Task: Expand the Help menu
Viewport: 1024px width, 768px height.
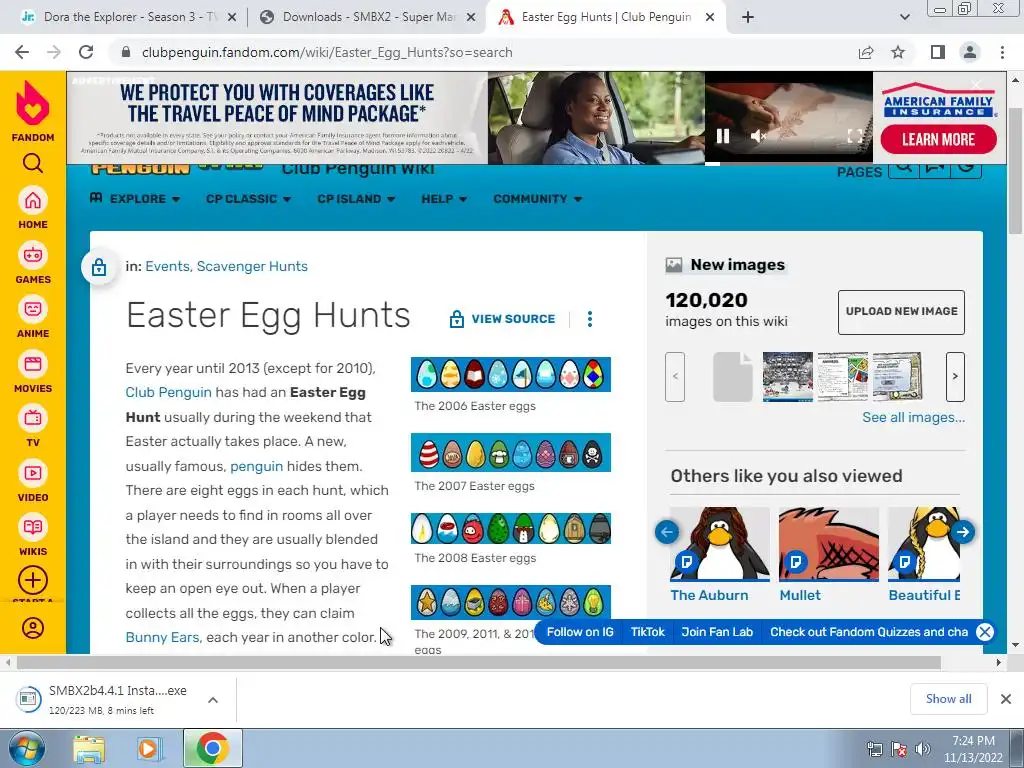Action: (444, 199)
